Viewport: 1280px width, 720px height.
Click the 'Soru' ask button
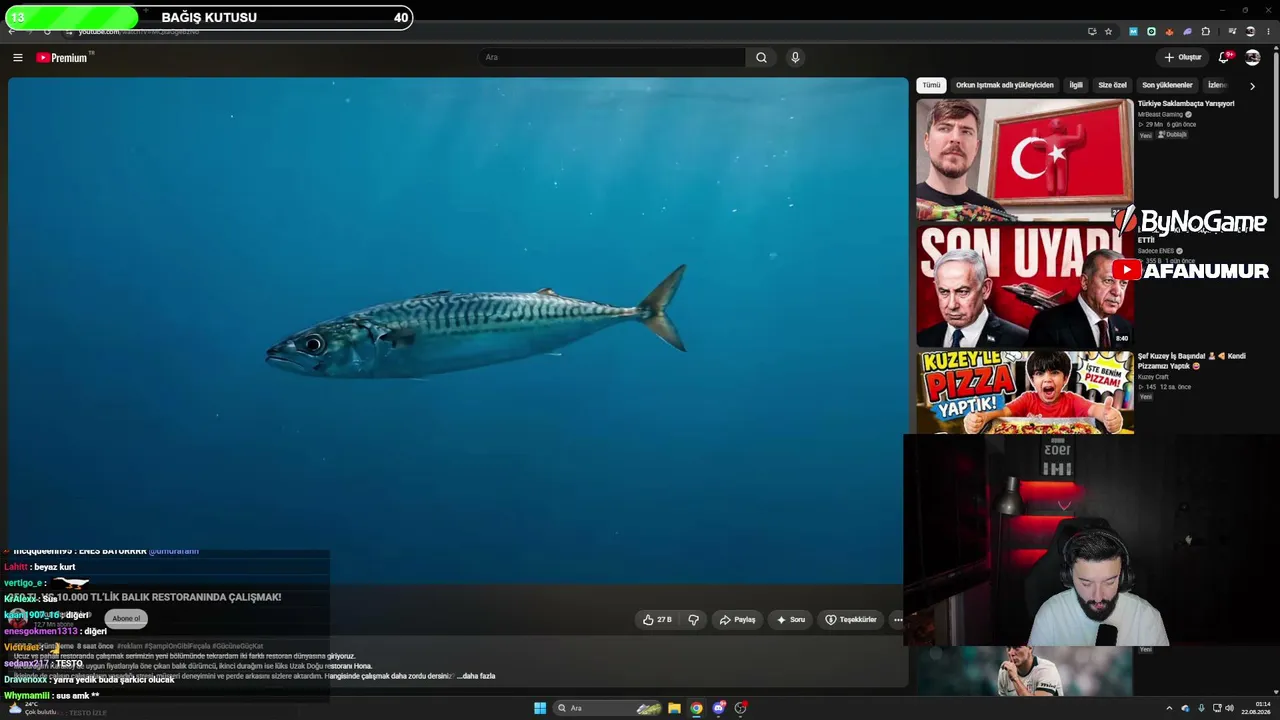click(x=790, y=620)
